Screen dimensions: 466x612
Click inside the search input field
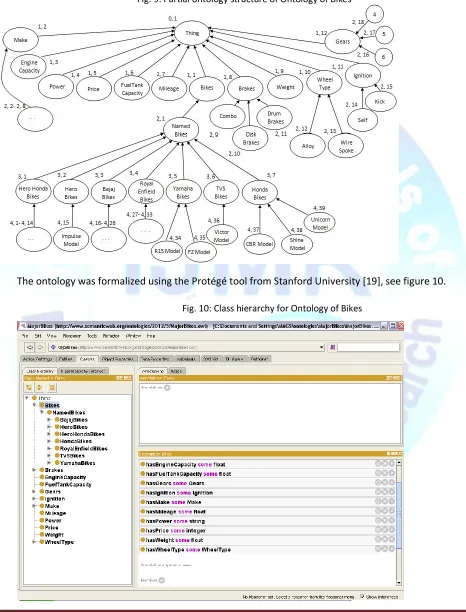[x=369, y=347]
